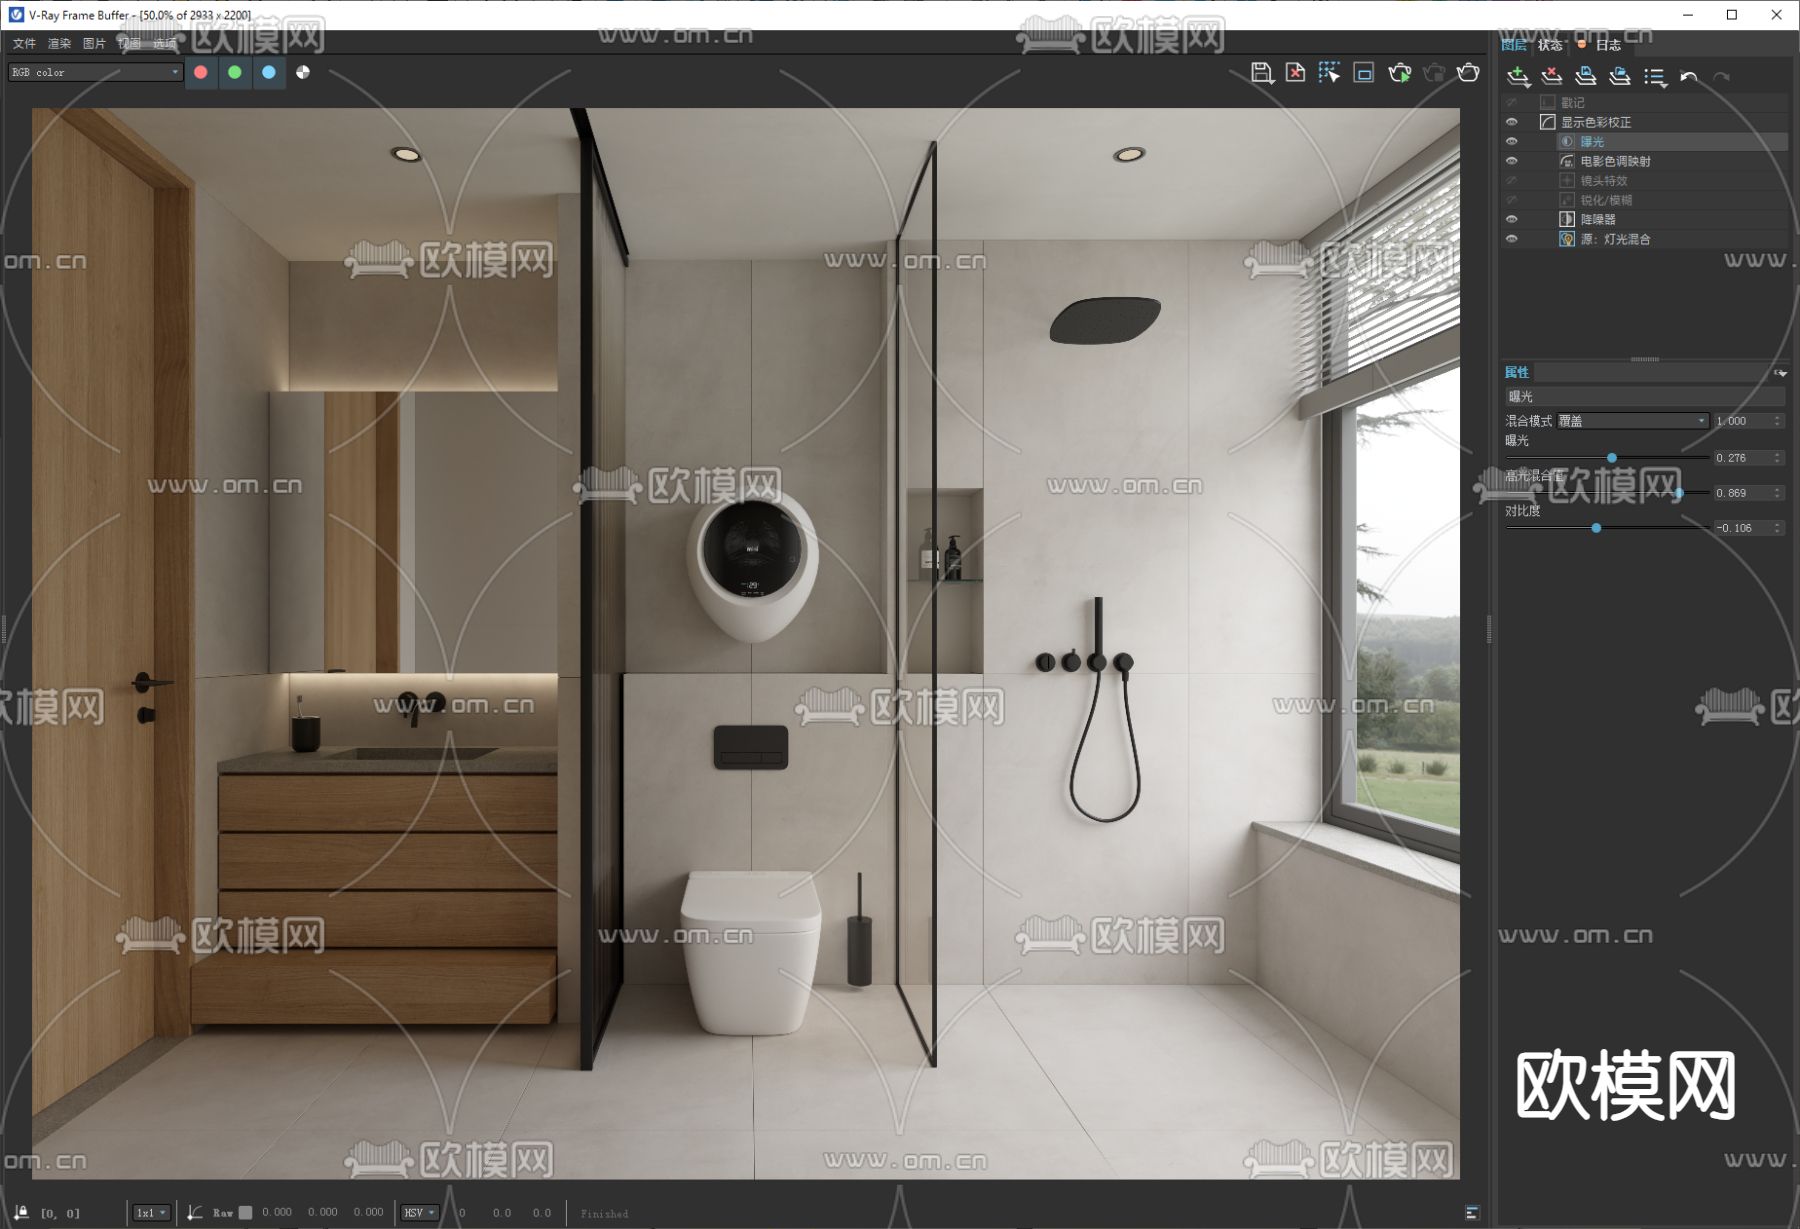
Task: Click the Raw color swatch
Action: [246, 1213]
